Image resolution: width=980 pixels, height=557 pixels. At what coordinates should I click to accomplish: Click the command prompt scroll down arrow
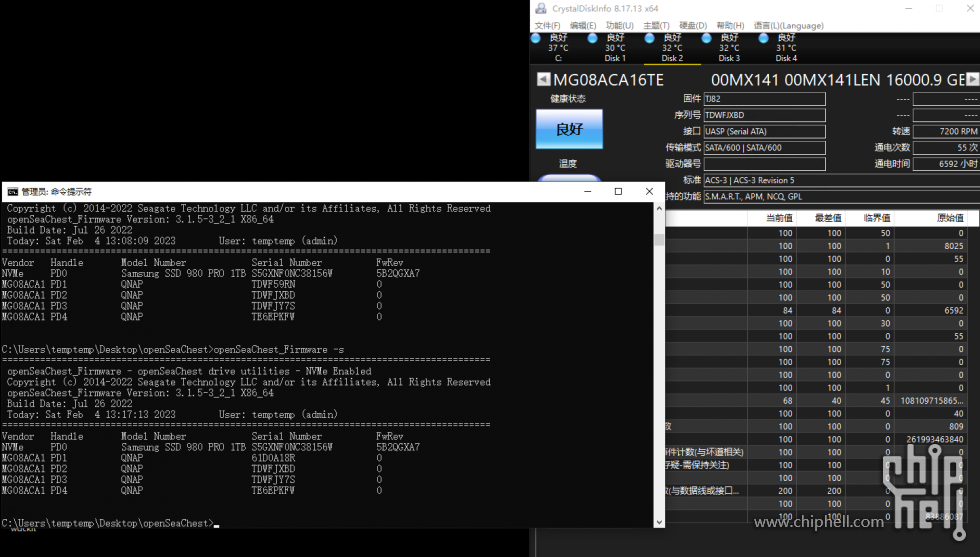[x=659, y=522]
